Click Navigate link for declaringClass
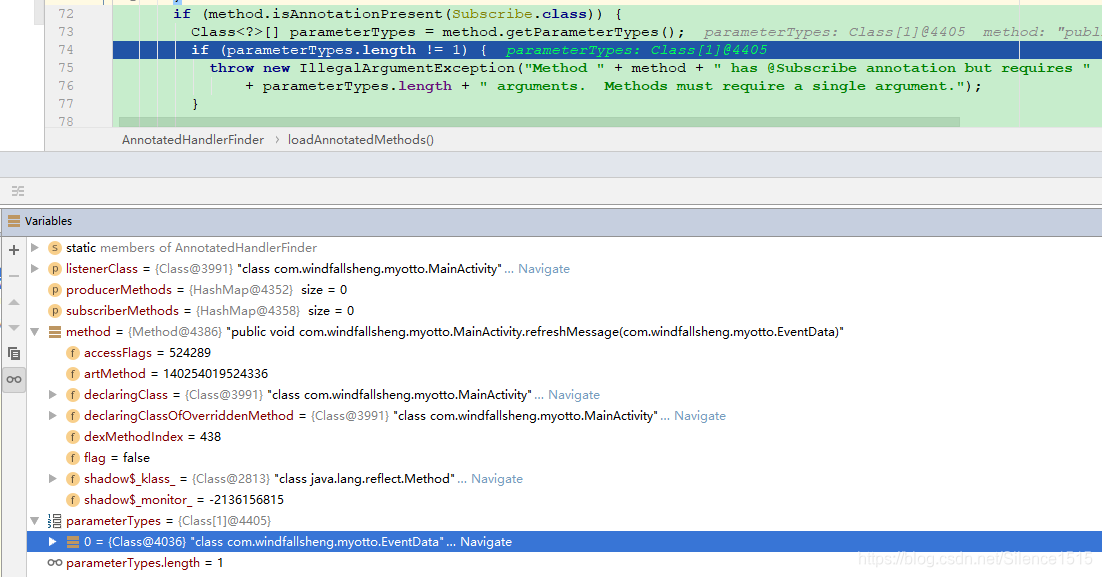The width and height of the screenshot is (1102, 577). 573,395
